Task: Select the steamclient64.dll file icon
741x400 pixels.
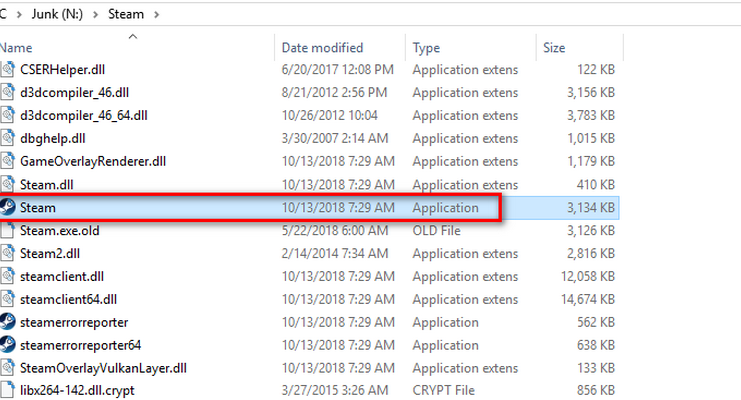Action: click(x=7, y=299)
